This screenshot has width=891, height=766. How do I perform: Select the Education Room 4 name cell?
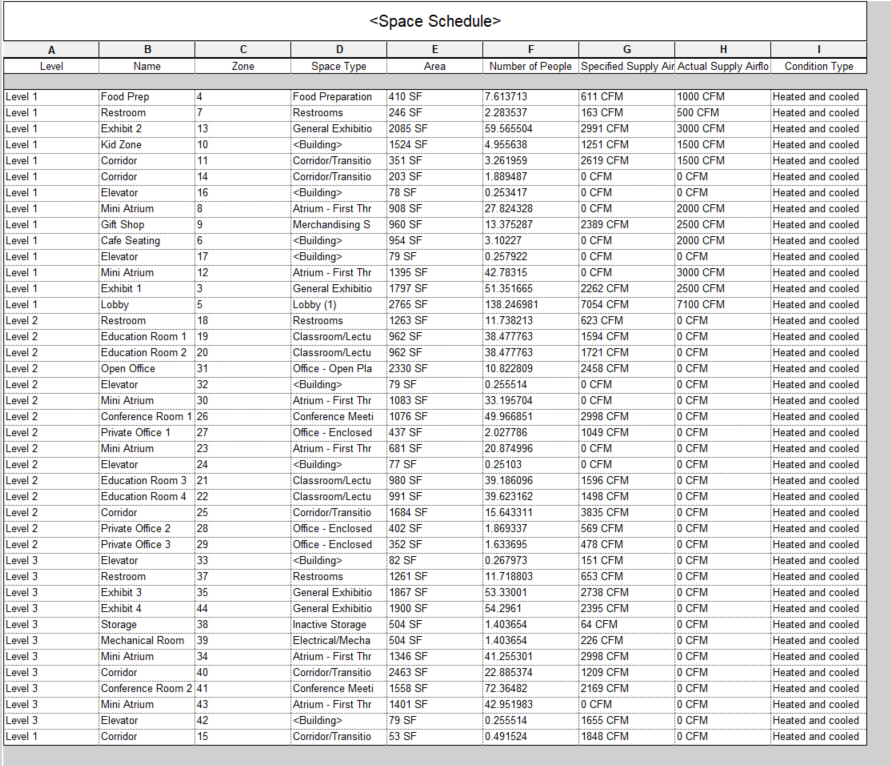coord(147,496)
